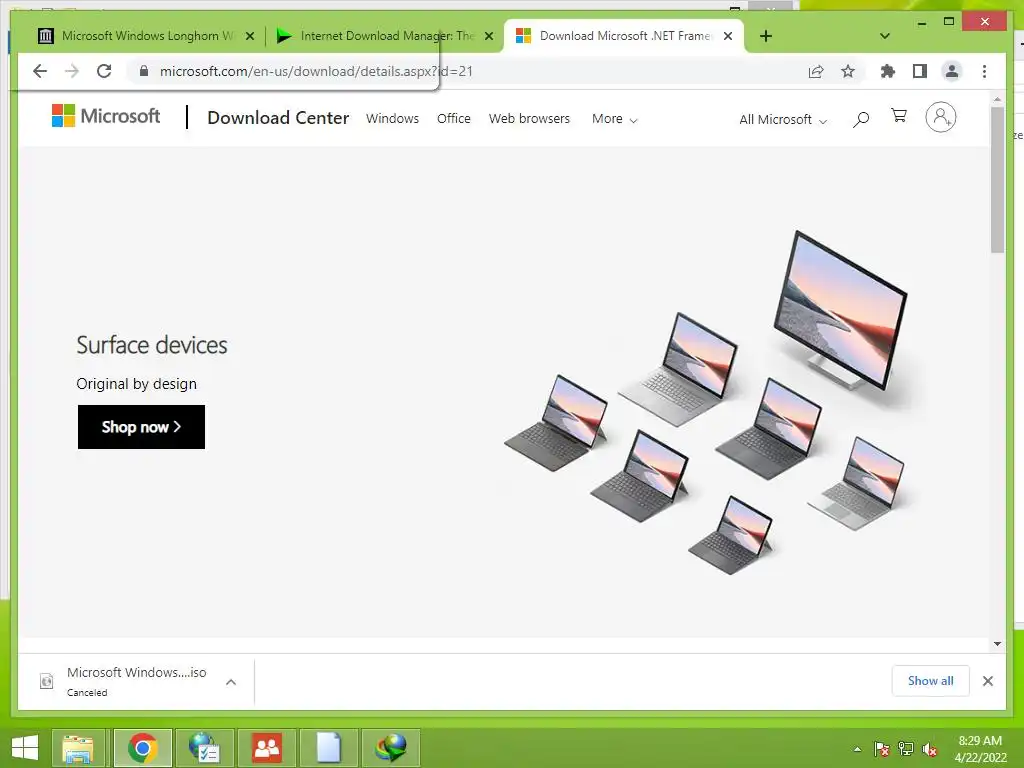Expand download item options chevron
The height and width of the screenshot is (768, 1024).
coord(231,682)
